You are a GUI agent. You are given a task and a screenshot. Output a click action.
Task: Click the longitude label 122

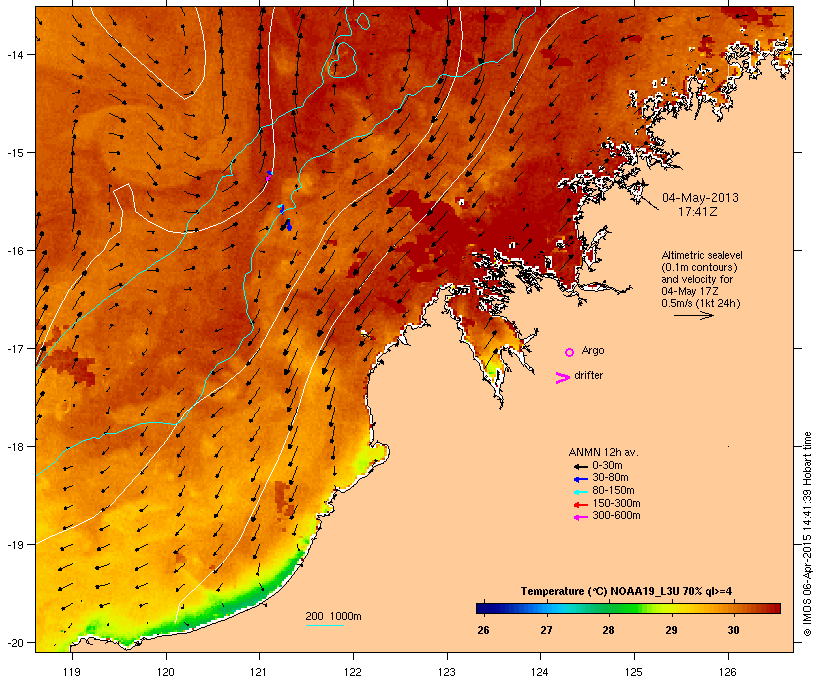(353, 672)
